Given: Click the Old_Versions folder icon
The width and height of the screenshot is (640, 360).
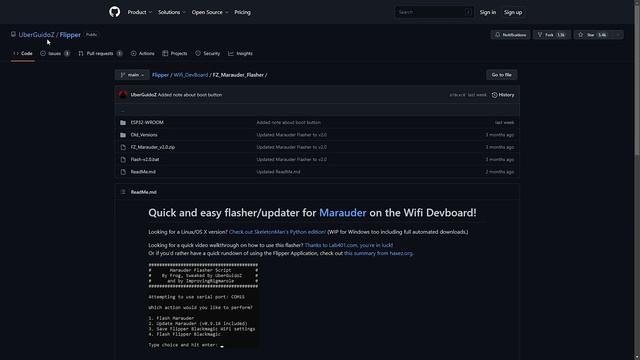Looking at the screenshot, I should point(123,135).
